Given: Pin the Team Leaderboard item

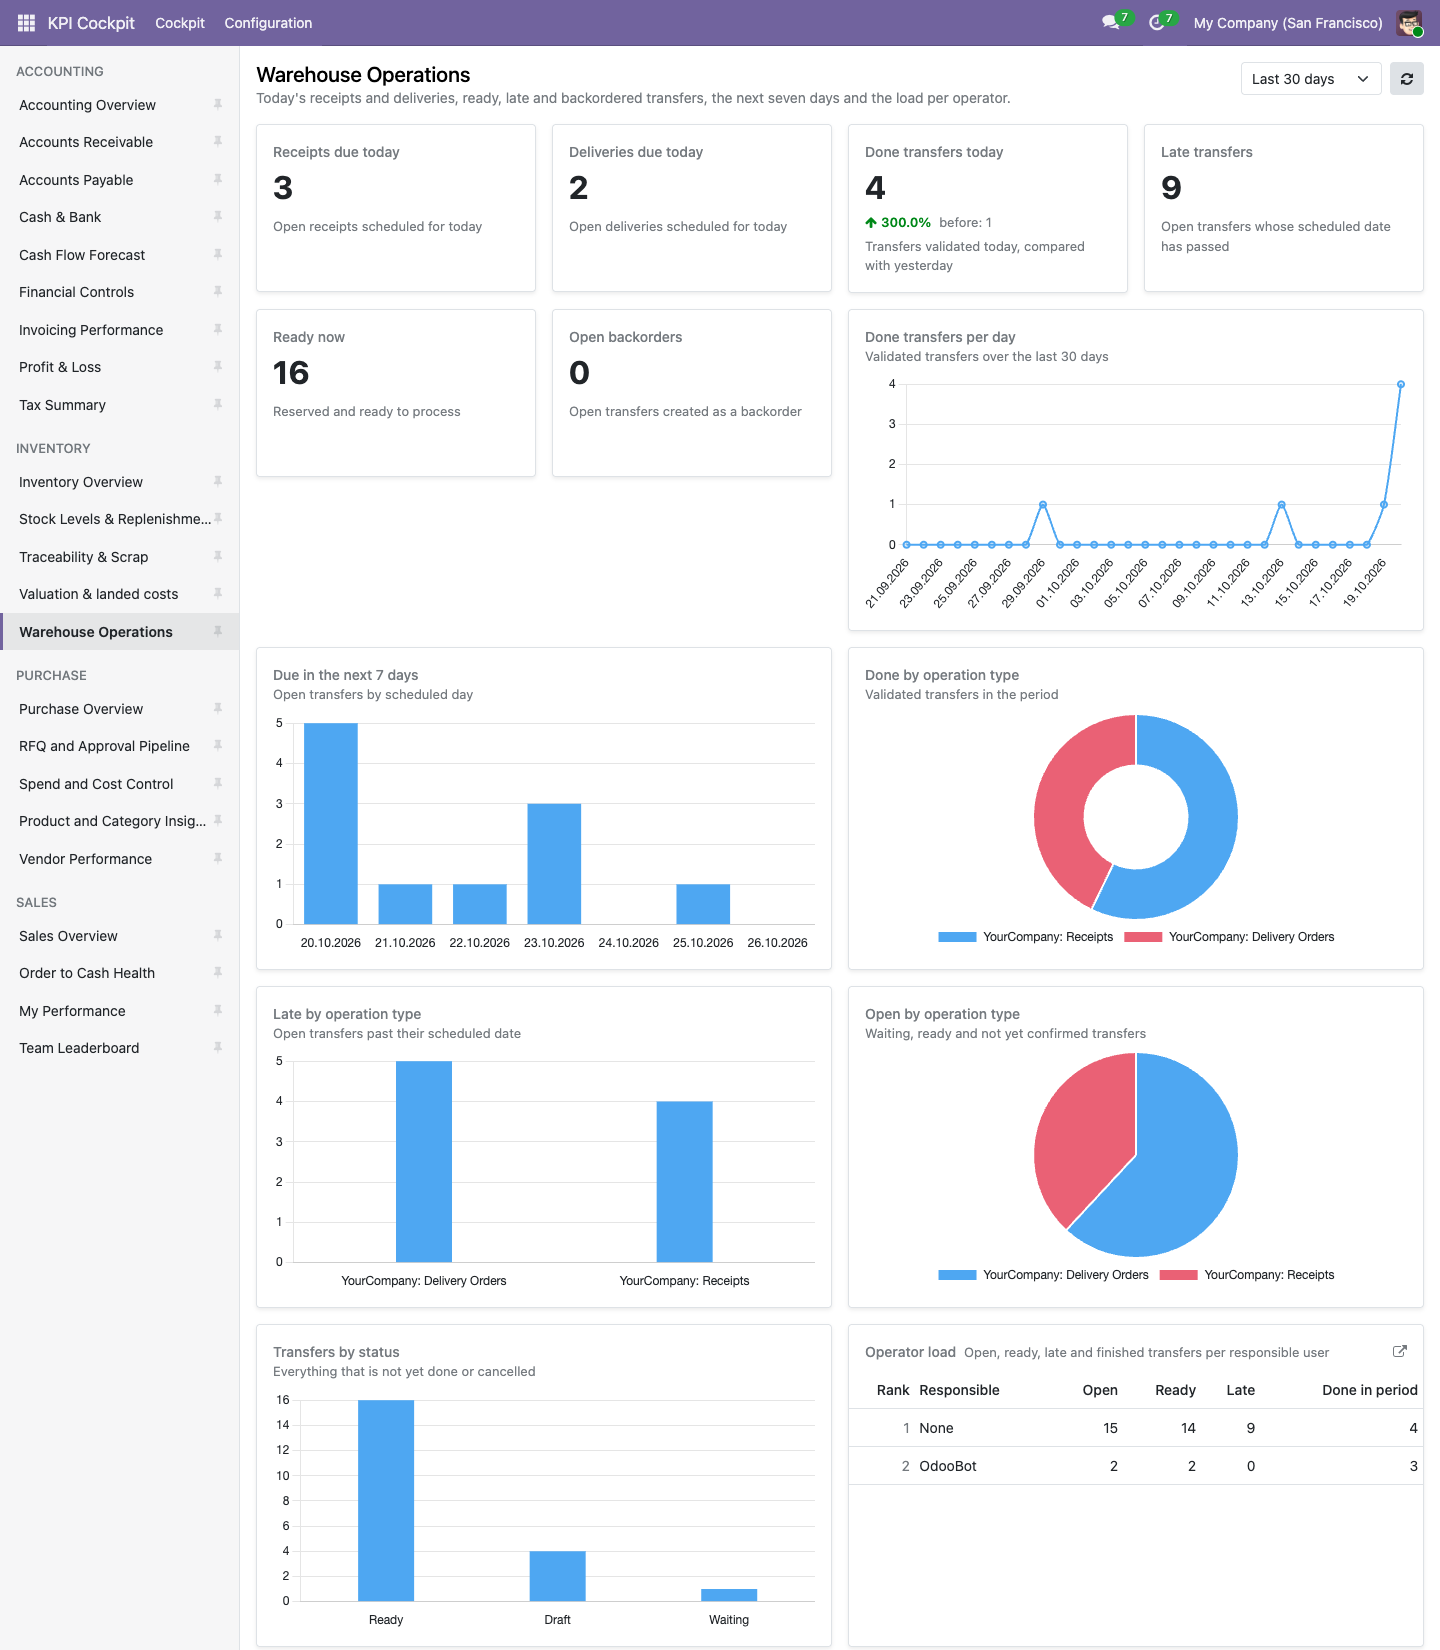Looking at the screenshot, I should (217, 1048).
